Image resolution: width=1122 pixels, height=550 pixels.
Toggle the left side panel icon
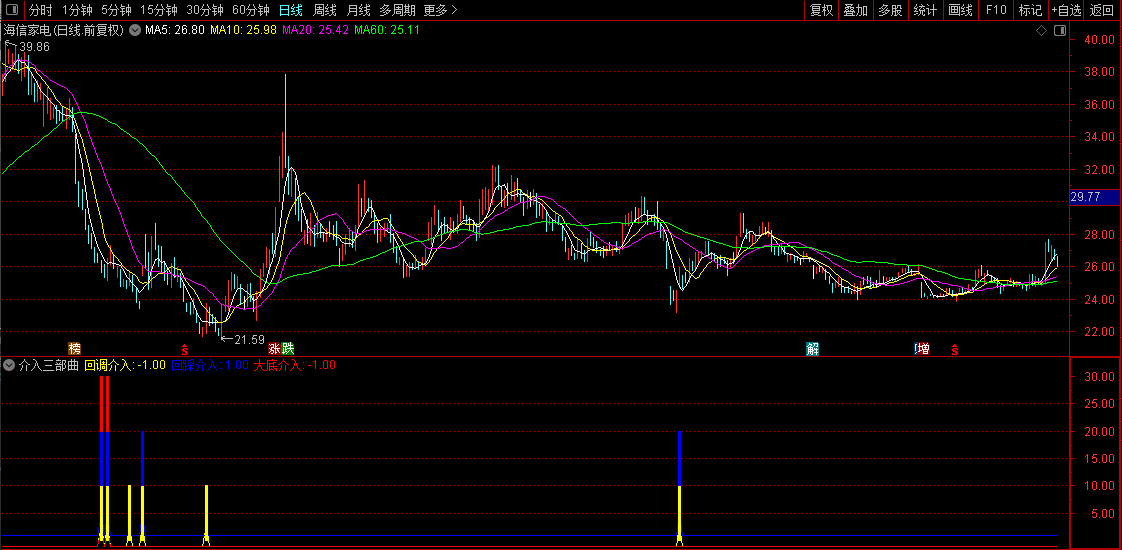pos(10,10)
